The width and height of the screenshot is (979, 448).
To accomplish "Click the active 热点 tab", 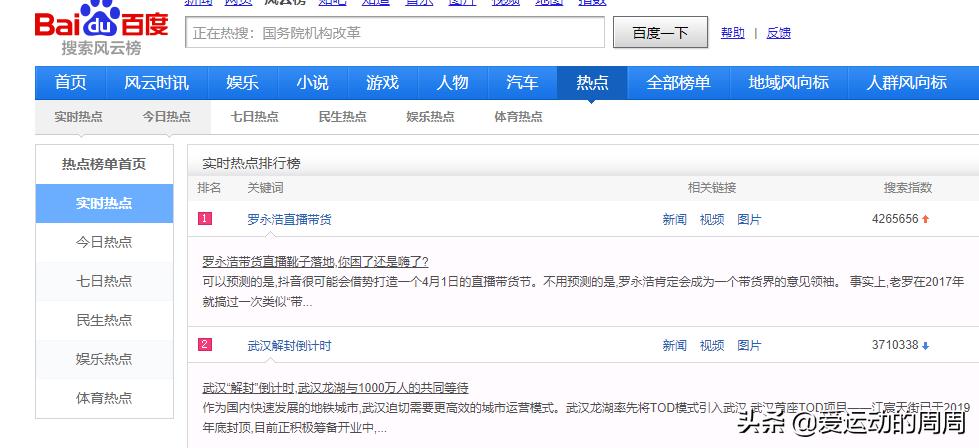I will pyautogui.click(x=592, y=82).
